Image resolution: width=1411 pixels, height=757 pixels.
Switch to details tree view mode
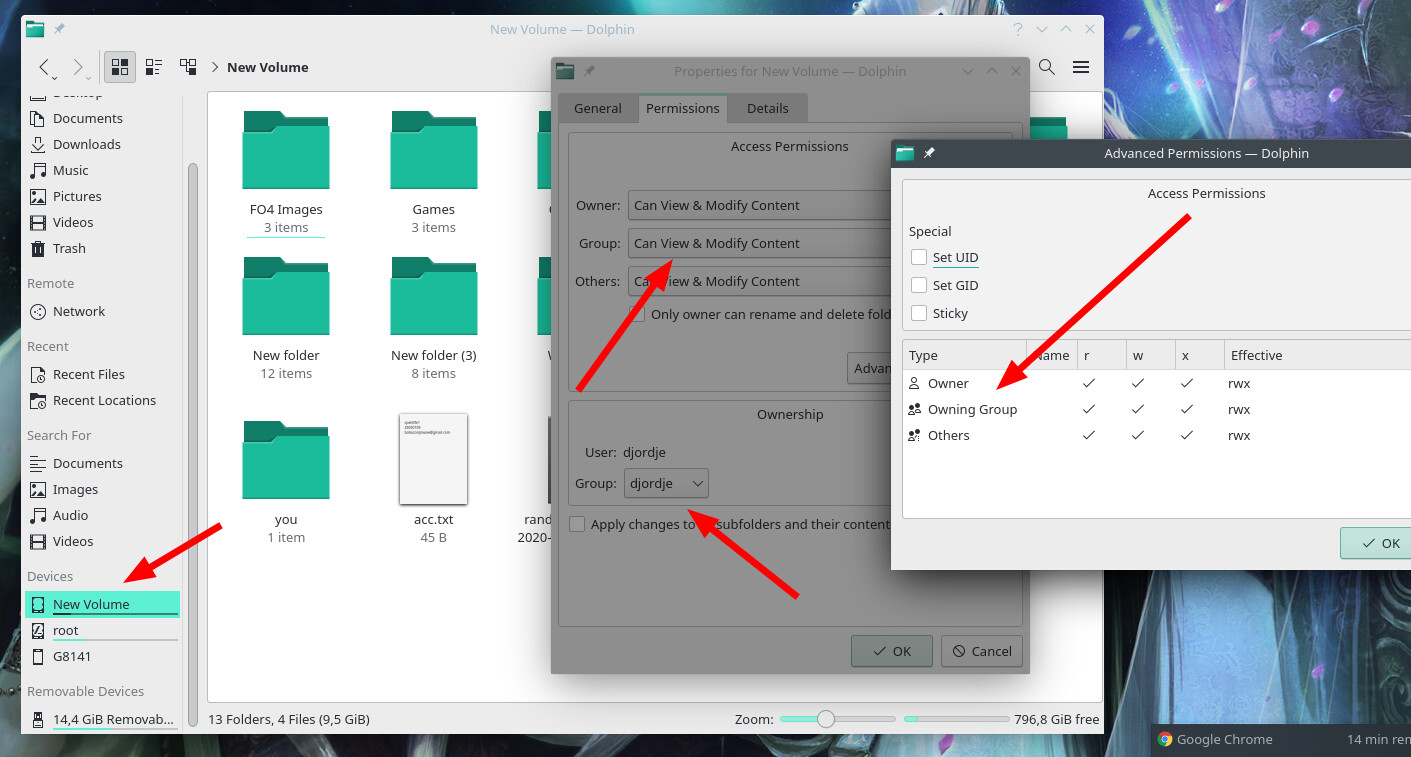click(x=188, y=67)
